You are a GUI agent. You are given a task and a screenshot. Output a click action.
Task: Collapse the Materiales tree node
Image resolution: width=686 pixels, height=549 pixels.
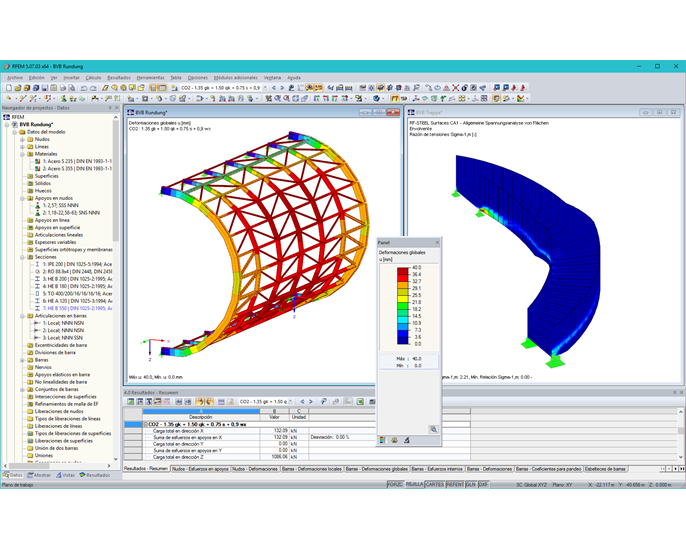coord(22,154)
